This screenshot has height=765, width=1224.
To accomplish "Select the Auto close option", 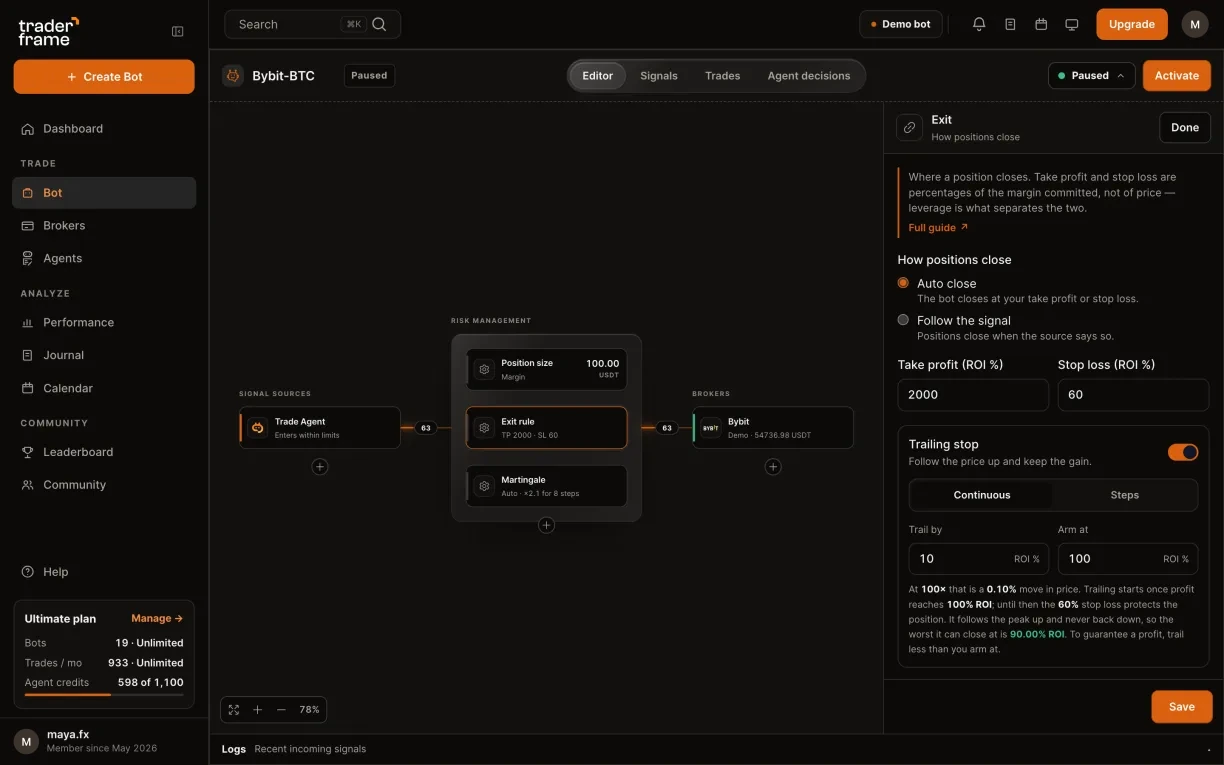I will pyautogui.click(x=903, y=283).
